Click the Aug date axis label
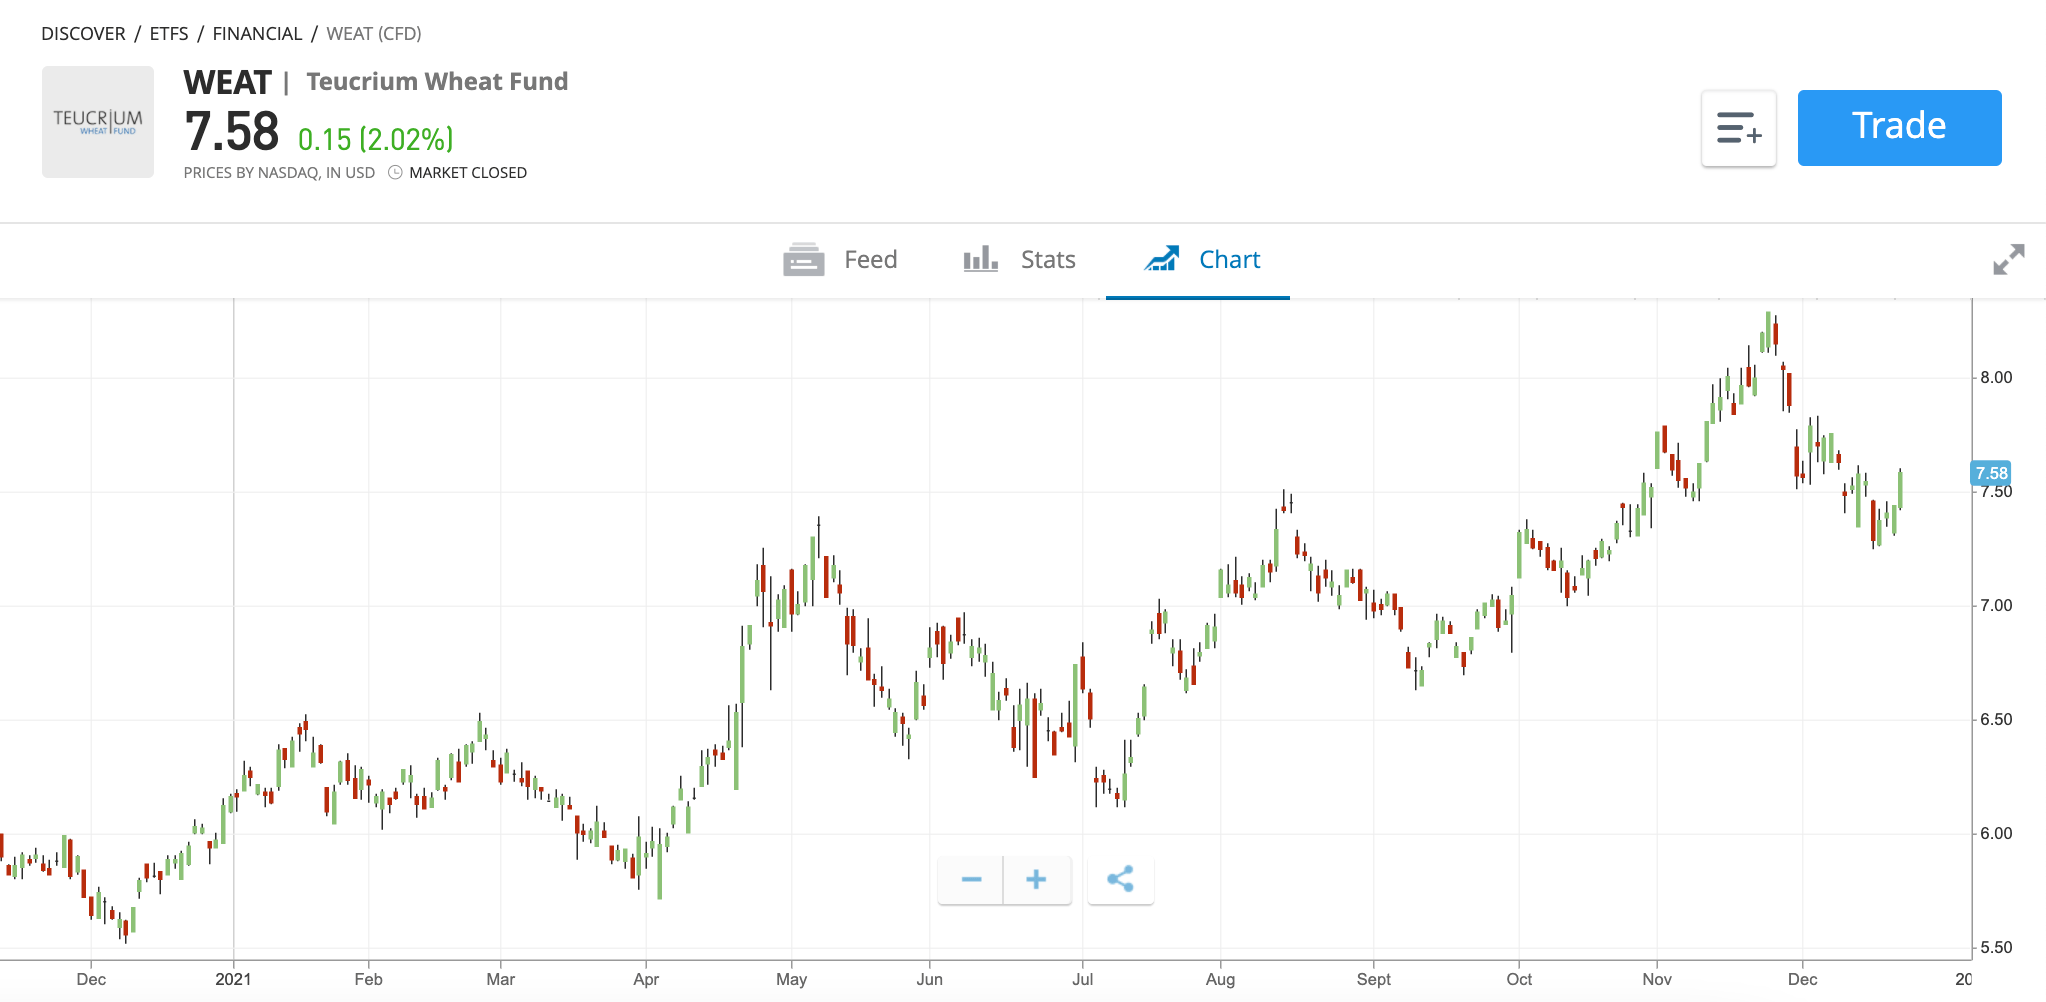The width and height of the screenshot is (2046, 1002). point(1220,979)
